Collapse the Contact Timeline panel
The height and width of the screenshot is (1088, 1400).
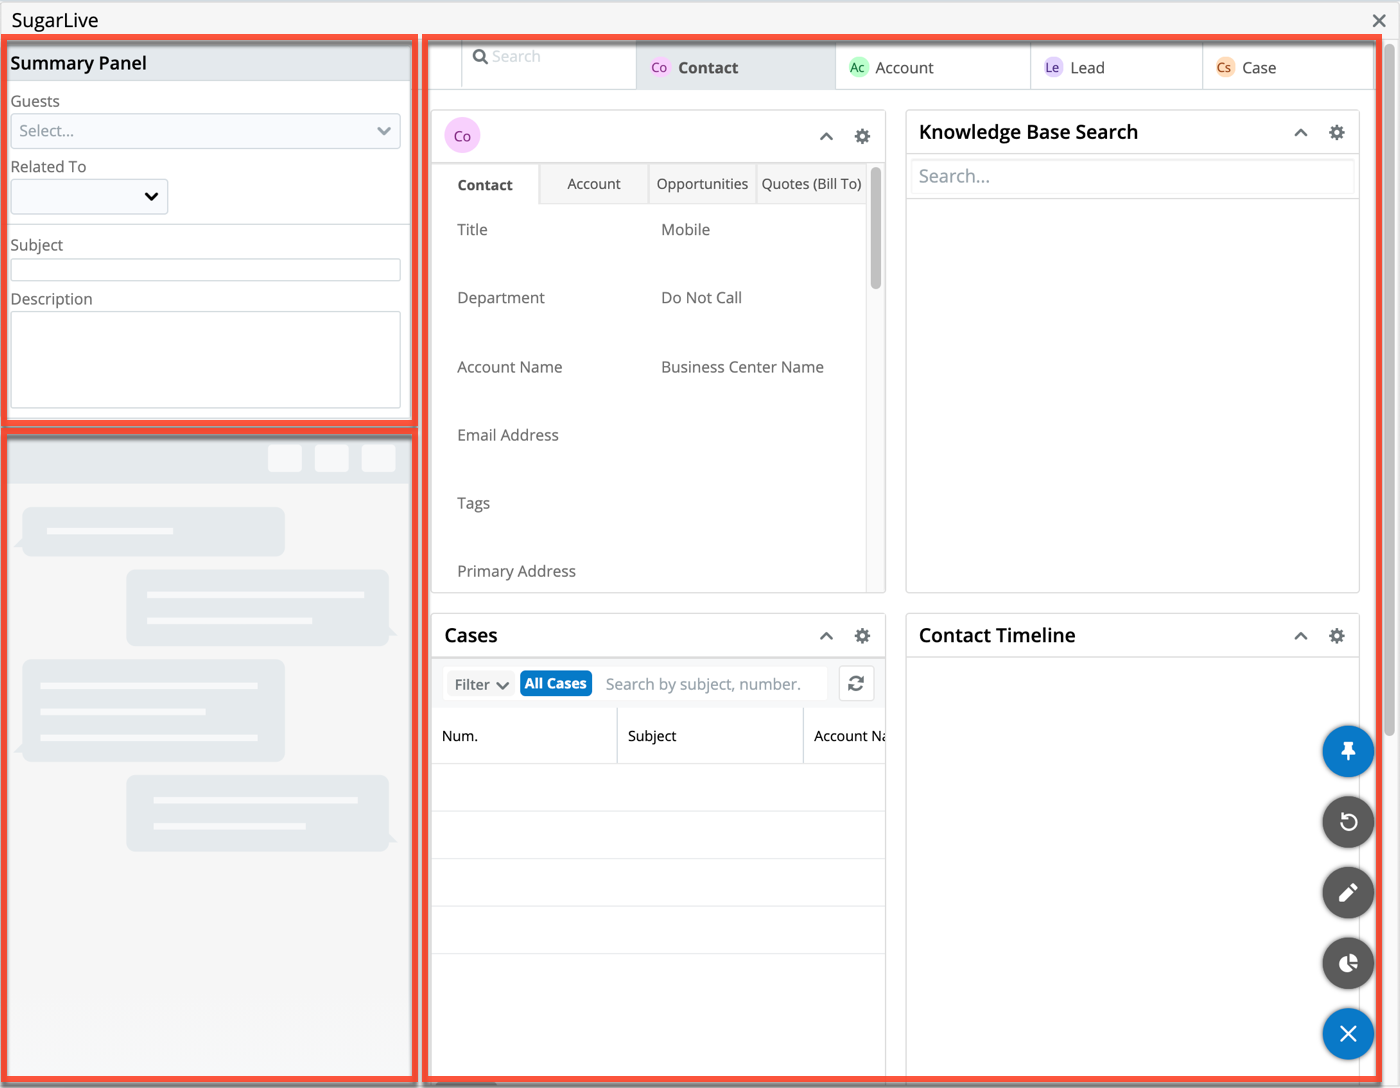[x=1300, y=635]
